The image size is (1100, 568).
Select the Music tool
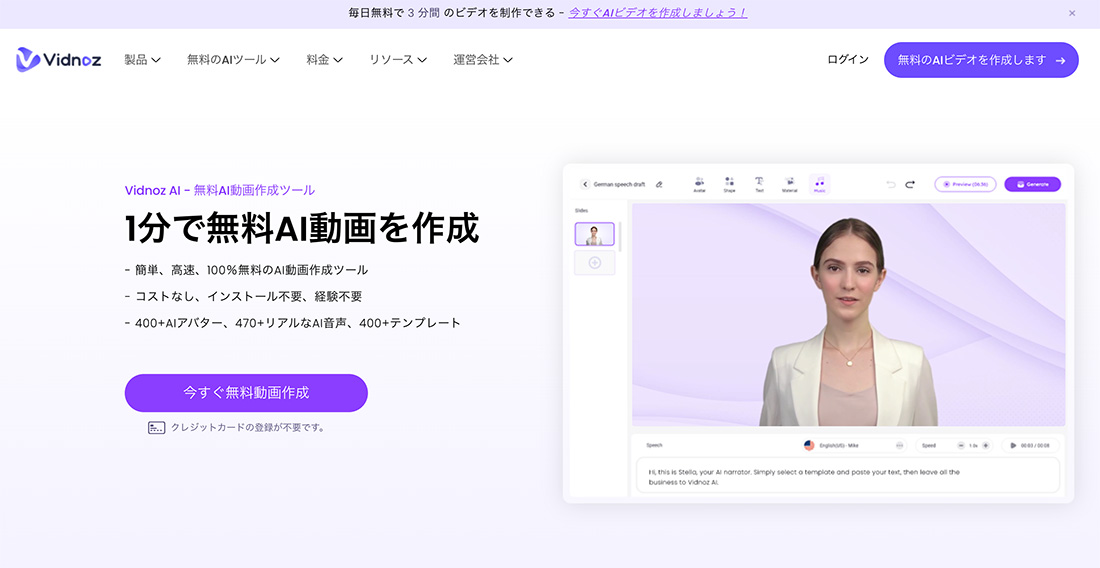tap(819, 184)
